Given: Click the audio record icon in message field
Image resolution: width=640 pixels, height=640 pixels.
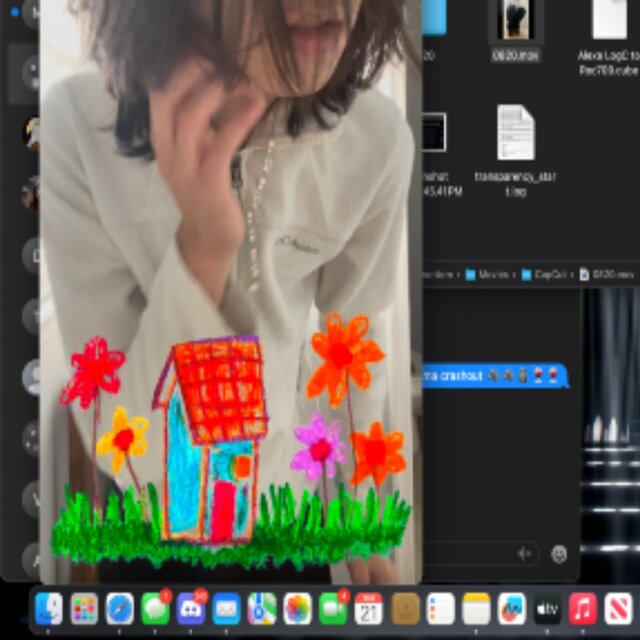Looking at the screenshot, I should click(x=524, y=553).
